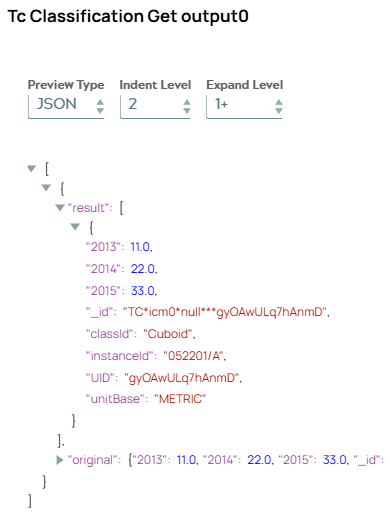Select the value 22.0 in result
Image resolution: width=390 pixels, height=518 pixels.
pos(143,269)
